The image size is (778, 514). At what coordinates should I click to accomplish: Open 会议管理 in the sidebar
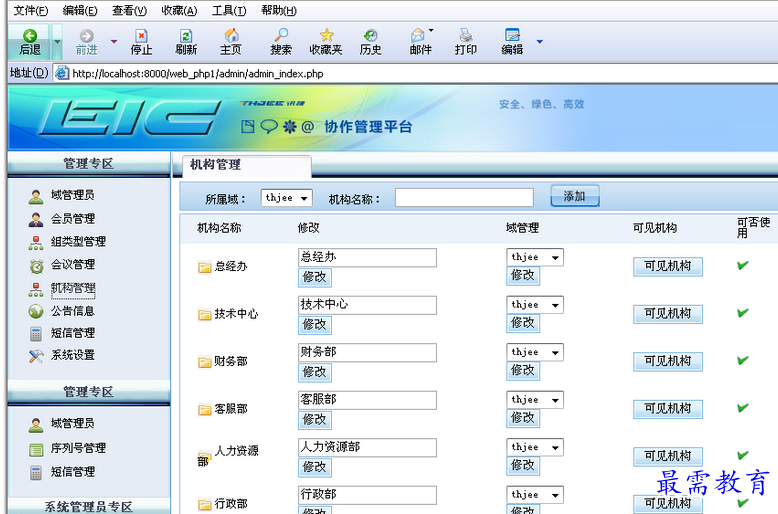click(73, 265)
